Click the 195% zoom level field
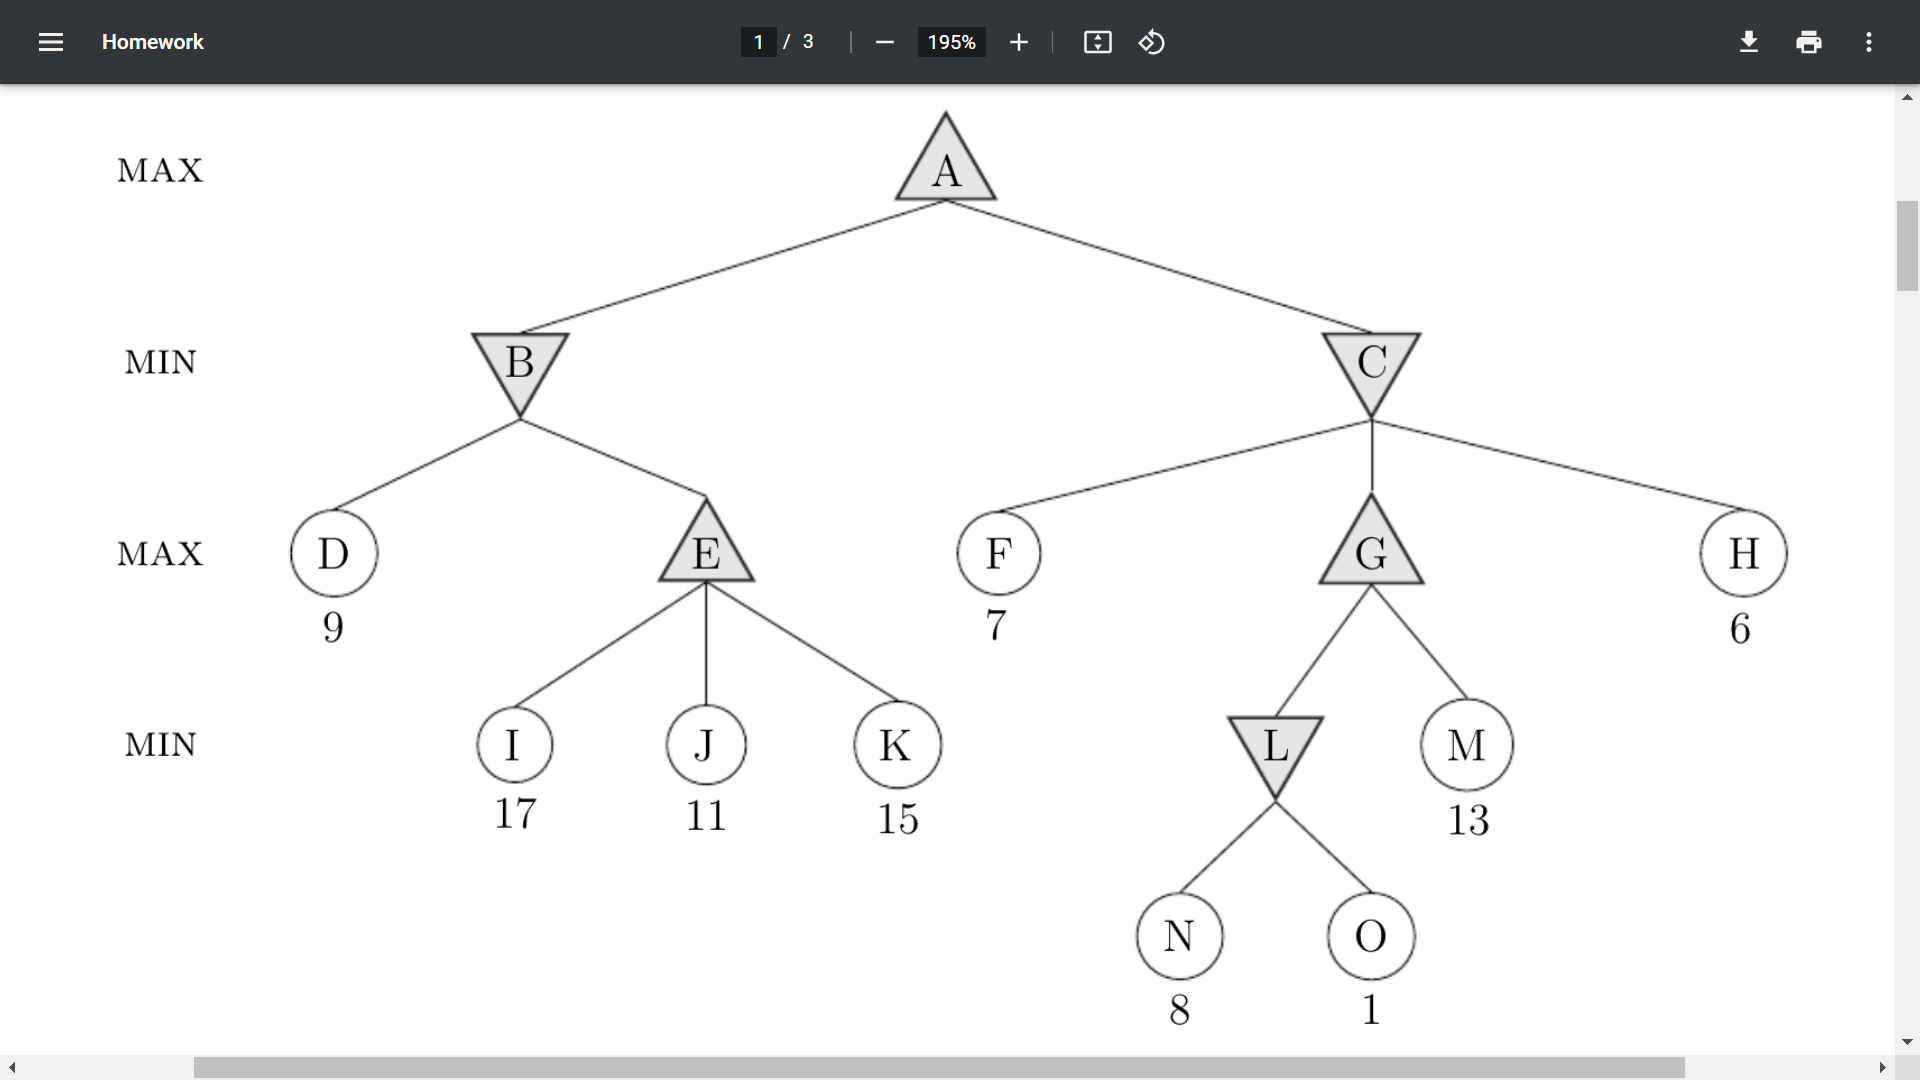This screenshot has height=1080, width=1920. click(x=951, y=42)
